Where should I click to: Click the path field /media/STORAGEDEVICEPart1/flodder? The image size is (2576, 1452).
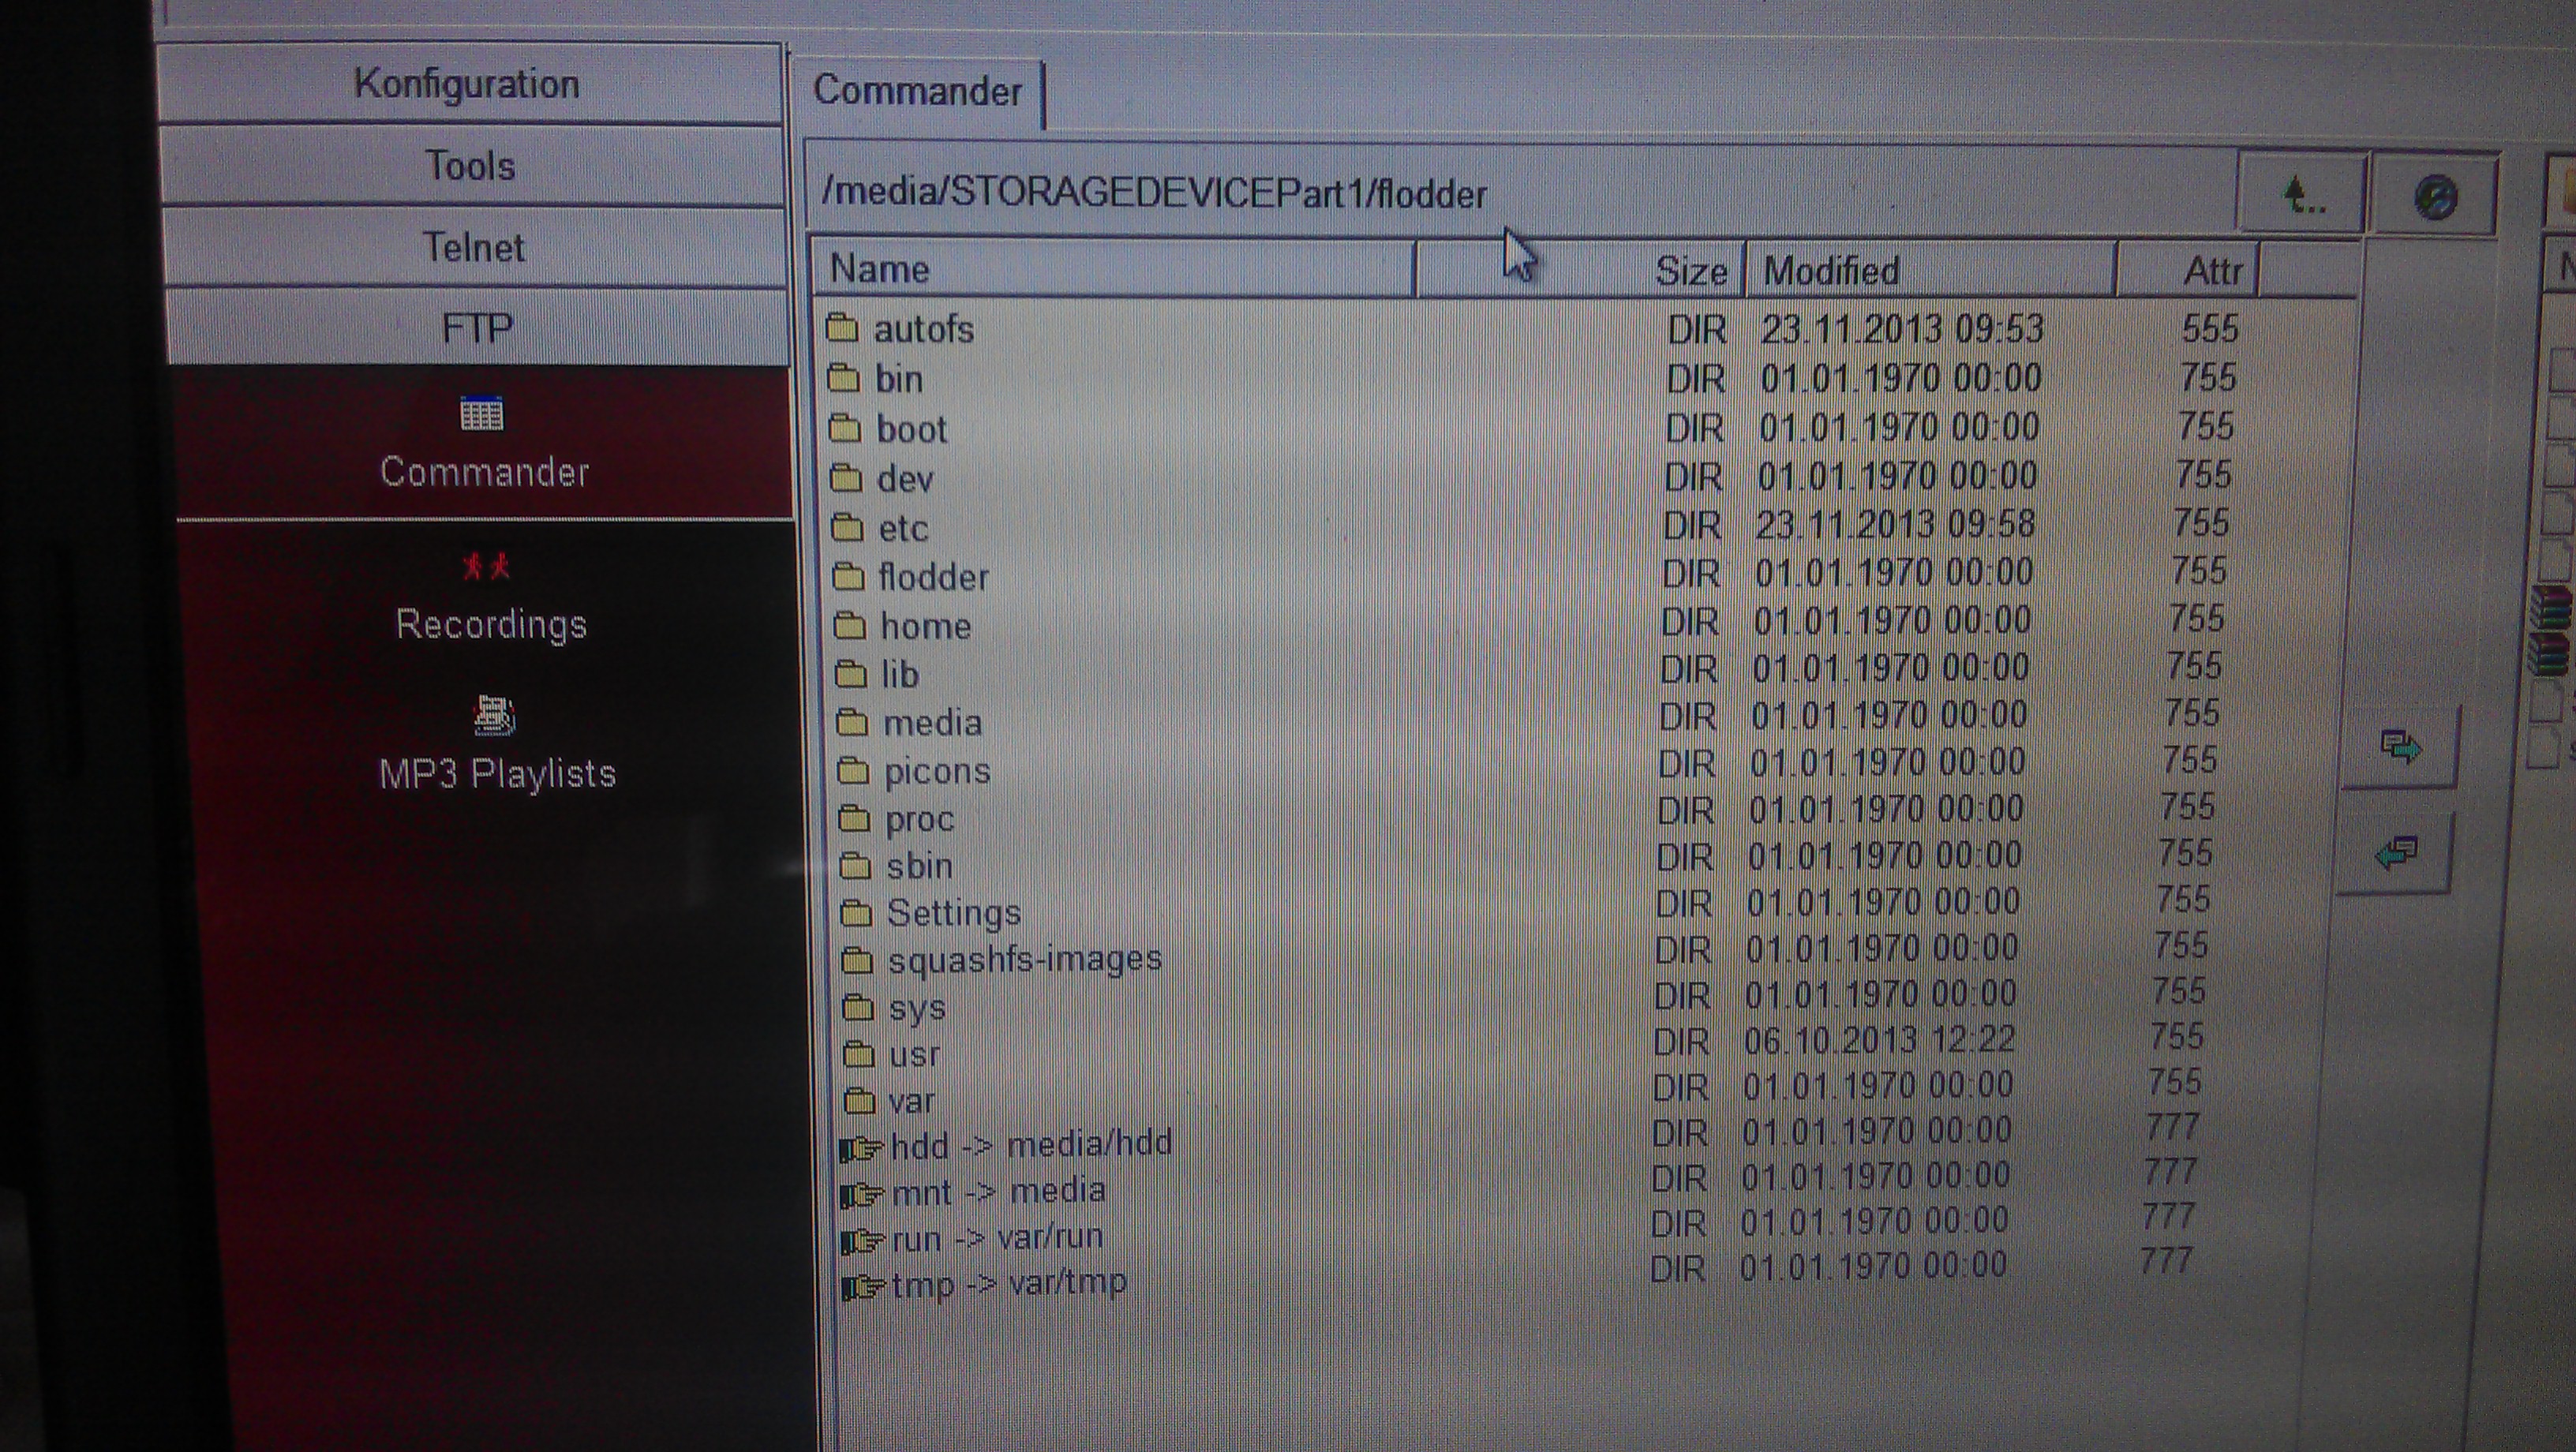[x=1520, y=192]
